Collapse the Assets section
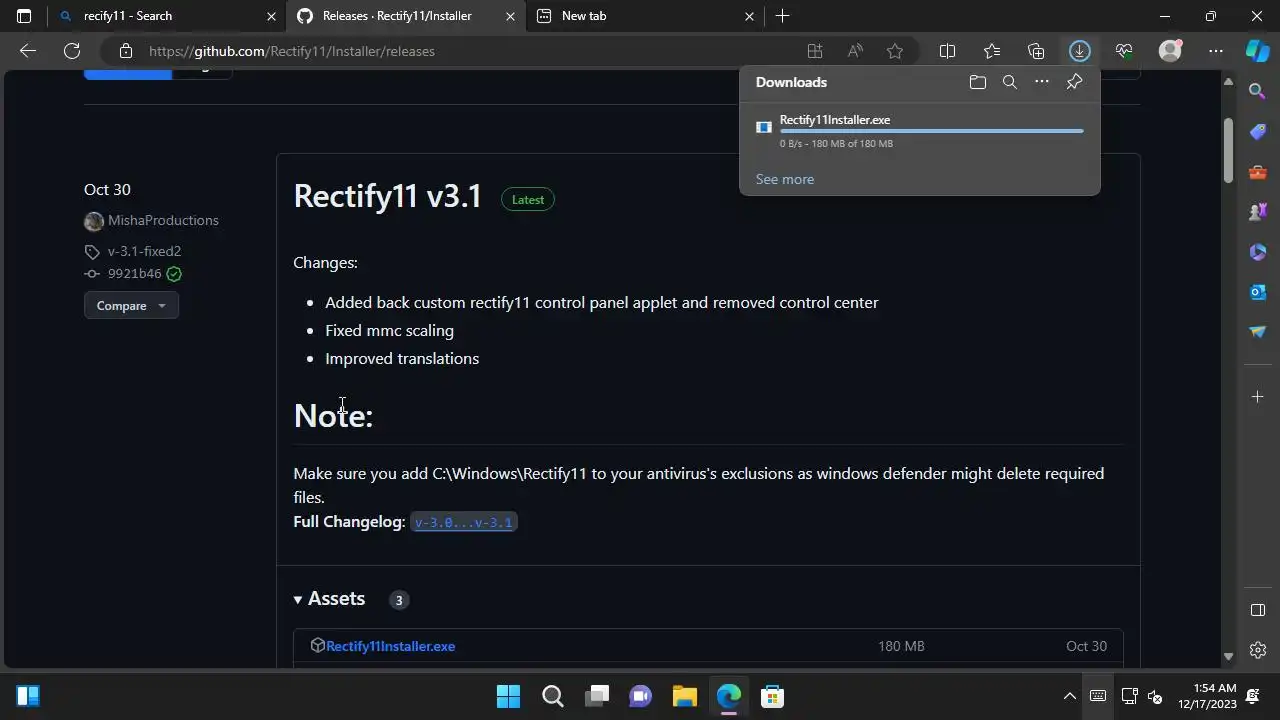Screen dimensions: 1280x720 pos(329,599)
